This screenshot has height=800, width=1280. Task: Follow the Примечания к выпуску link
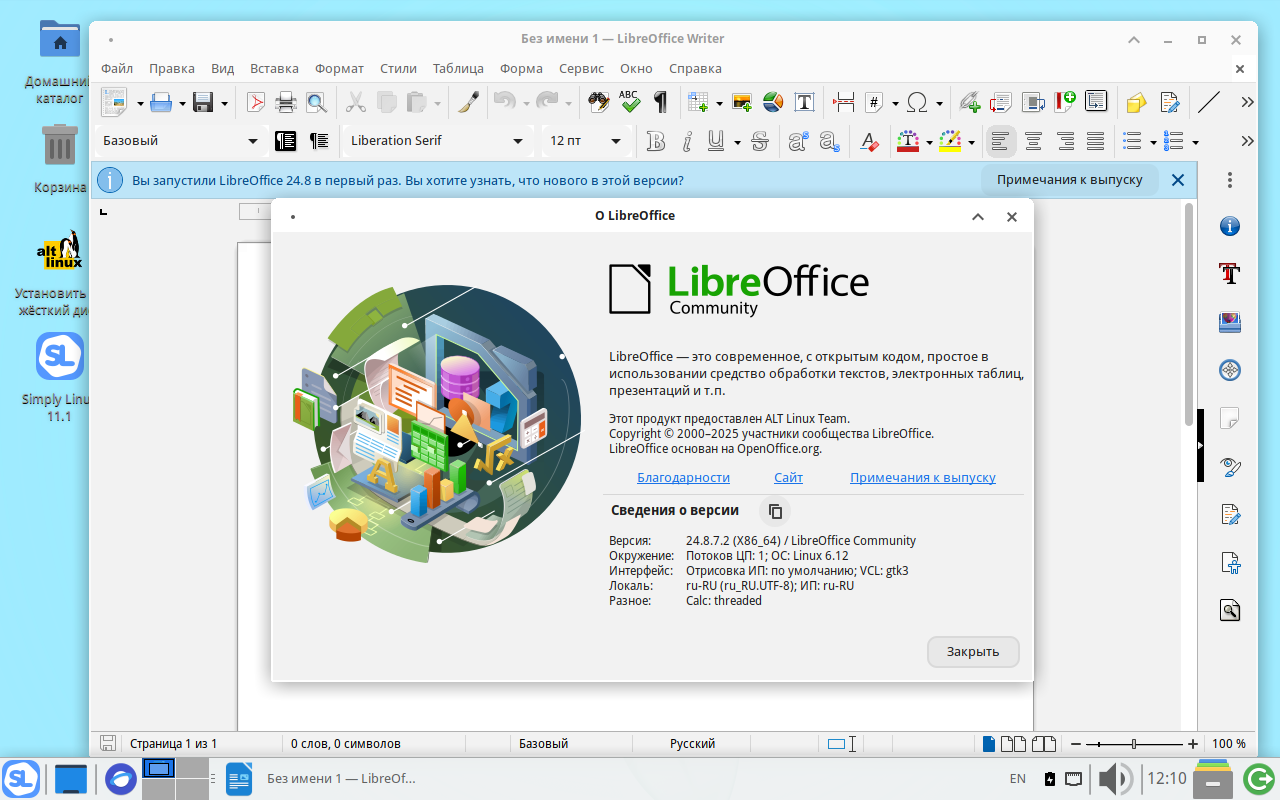922,477
